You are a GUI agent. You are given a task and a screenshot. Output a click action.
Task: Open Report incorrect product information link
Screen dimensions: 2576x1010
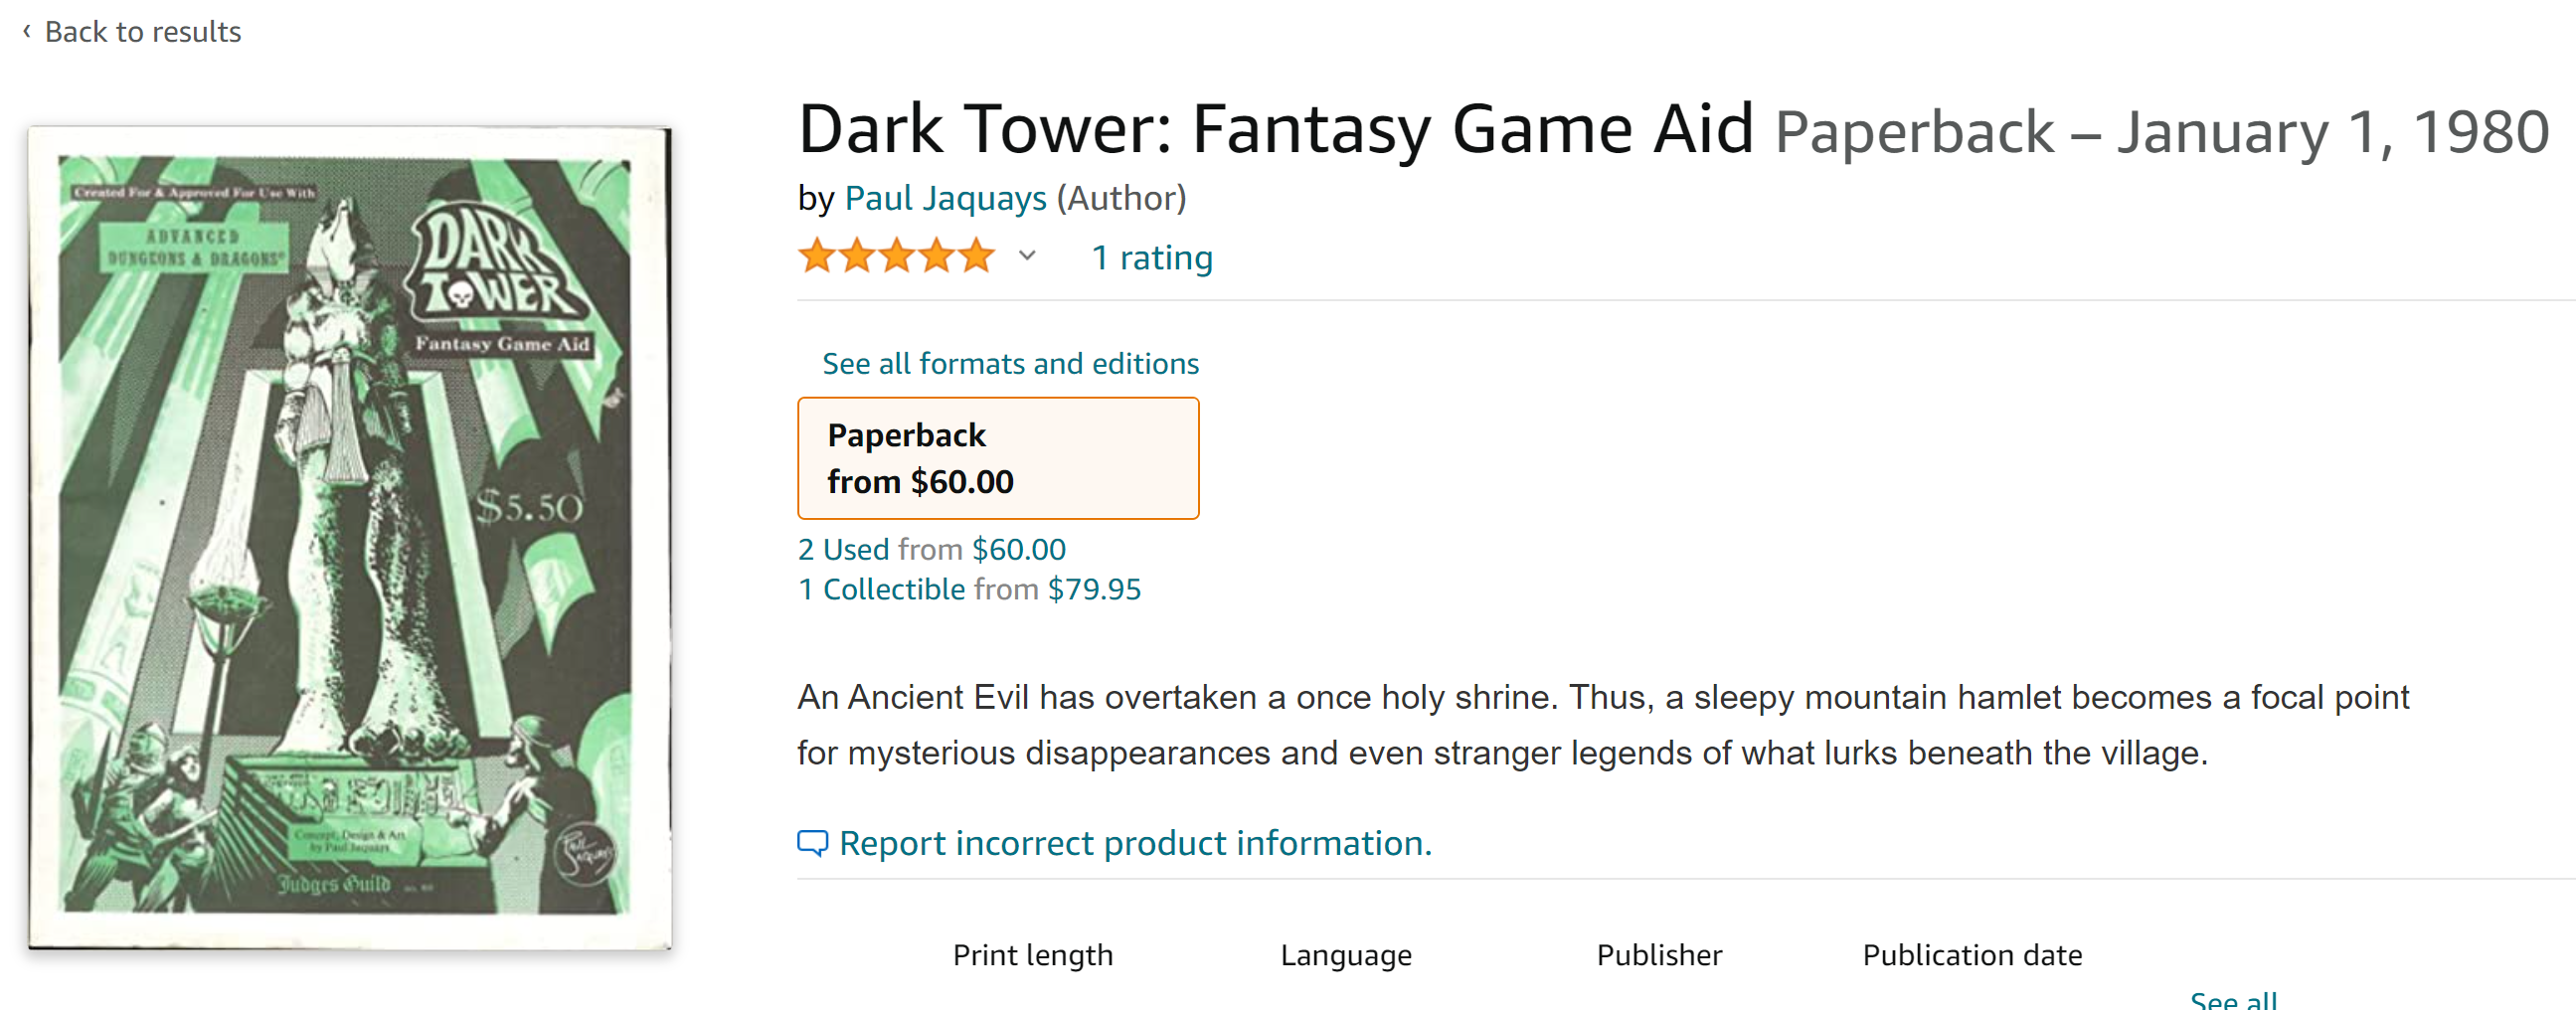[x=1135, y=843]
